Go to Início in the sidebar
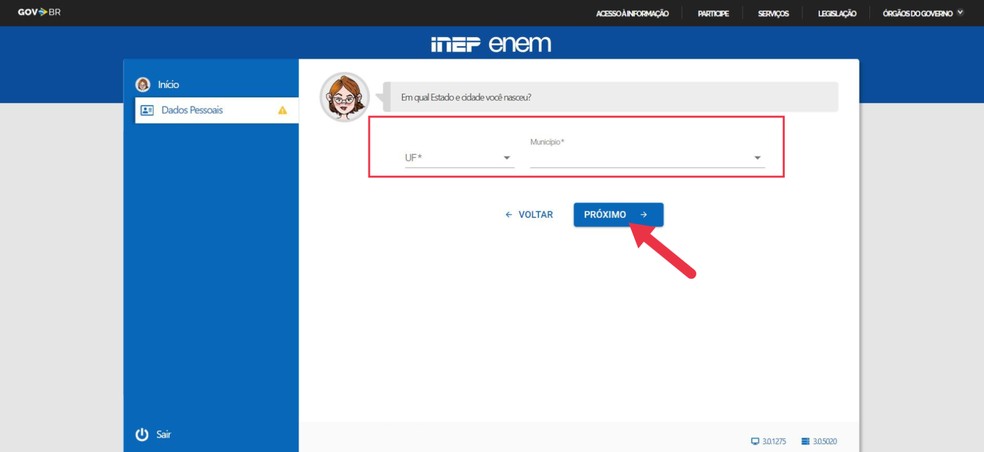 click(x=168, y=85)
